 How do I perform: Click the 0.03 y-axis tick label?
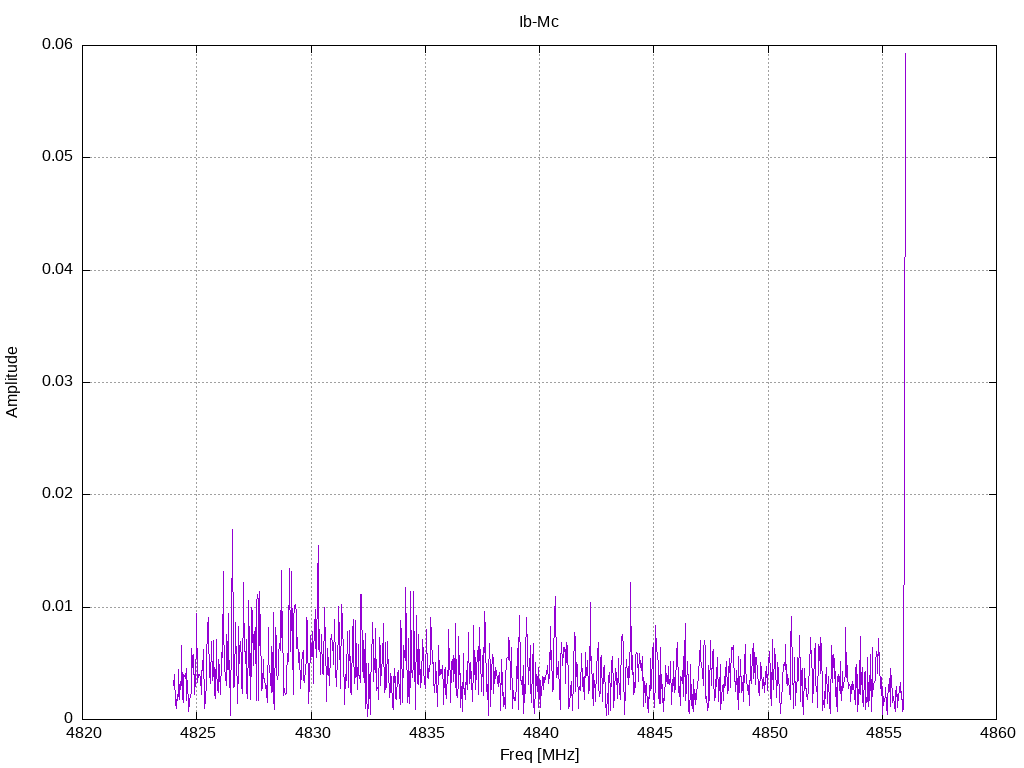click(57, 381)
